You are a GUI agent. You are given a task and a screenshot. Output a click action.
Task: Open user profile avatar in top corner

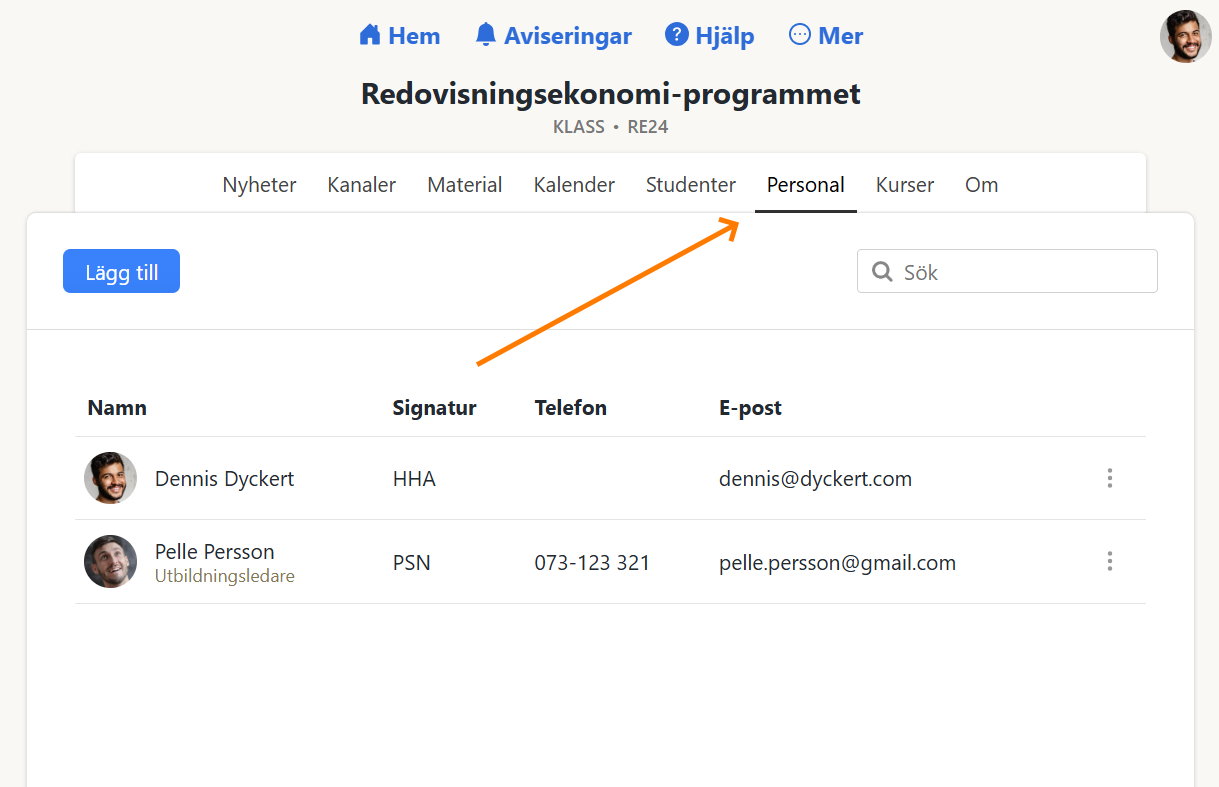point(1185,37)
